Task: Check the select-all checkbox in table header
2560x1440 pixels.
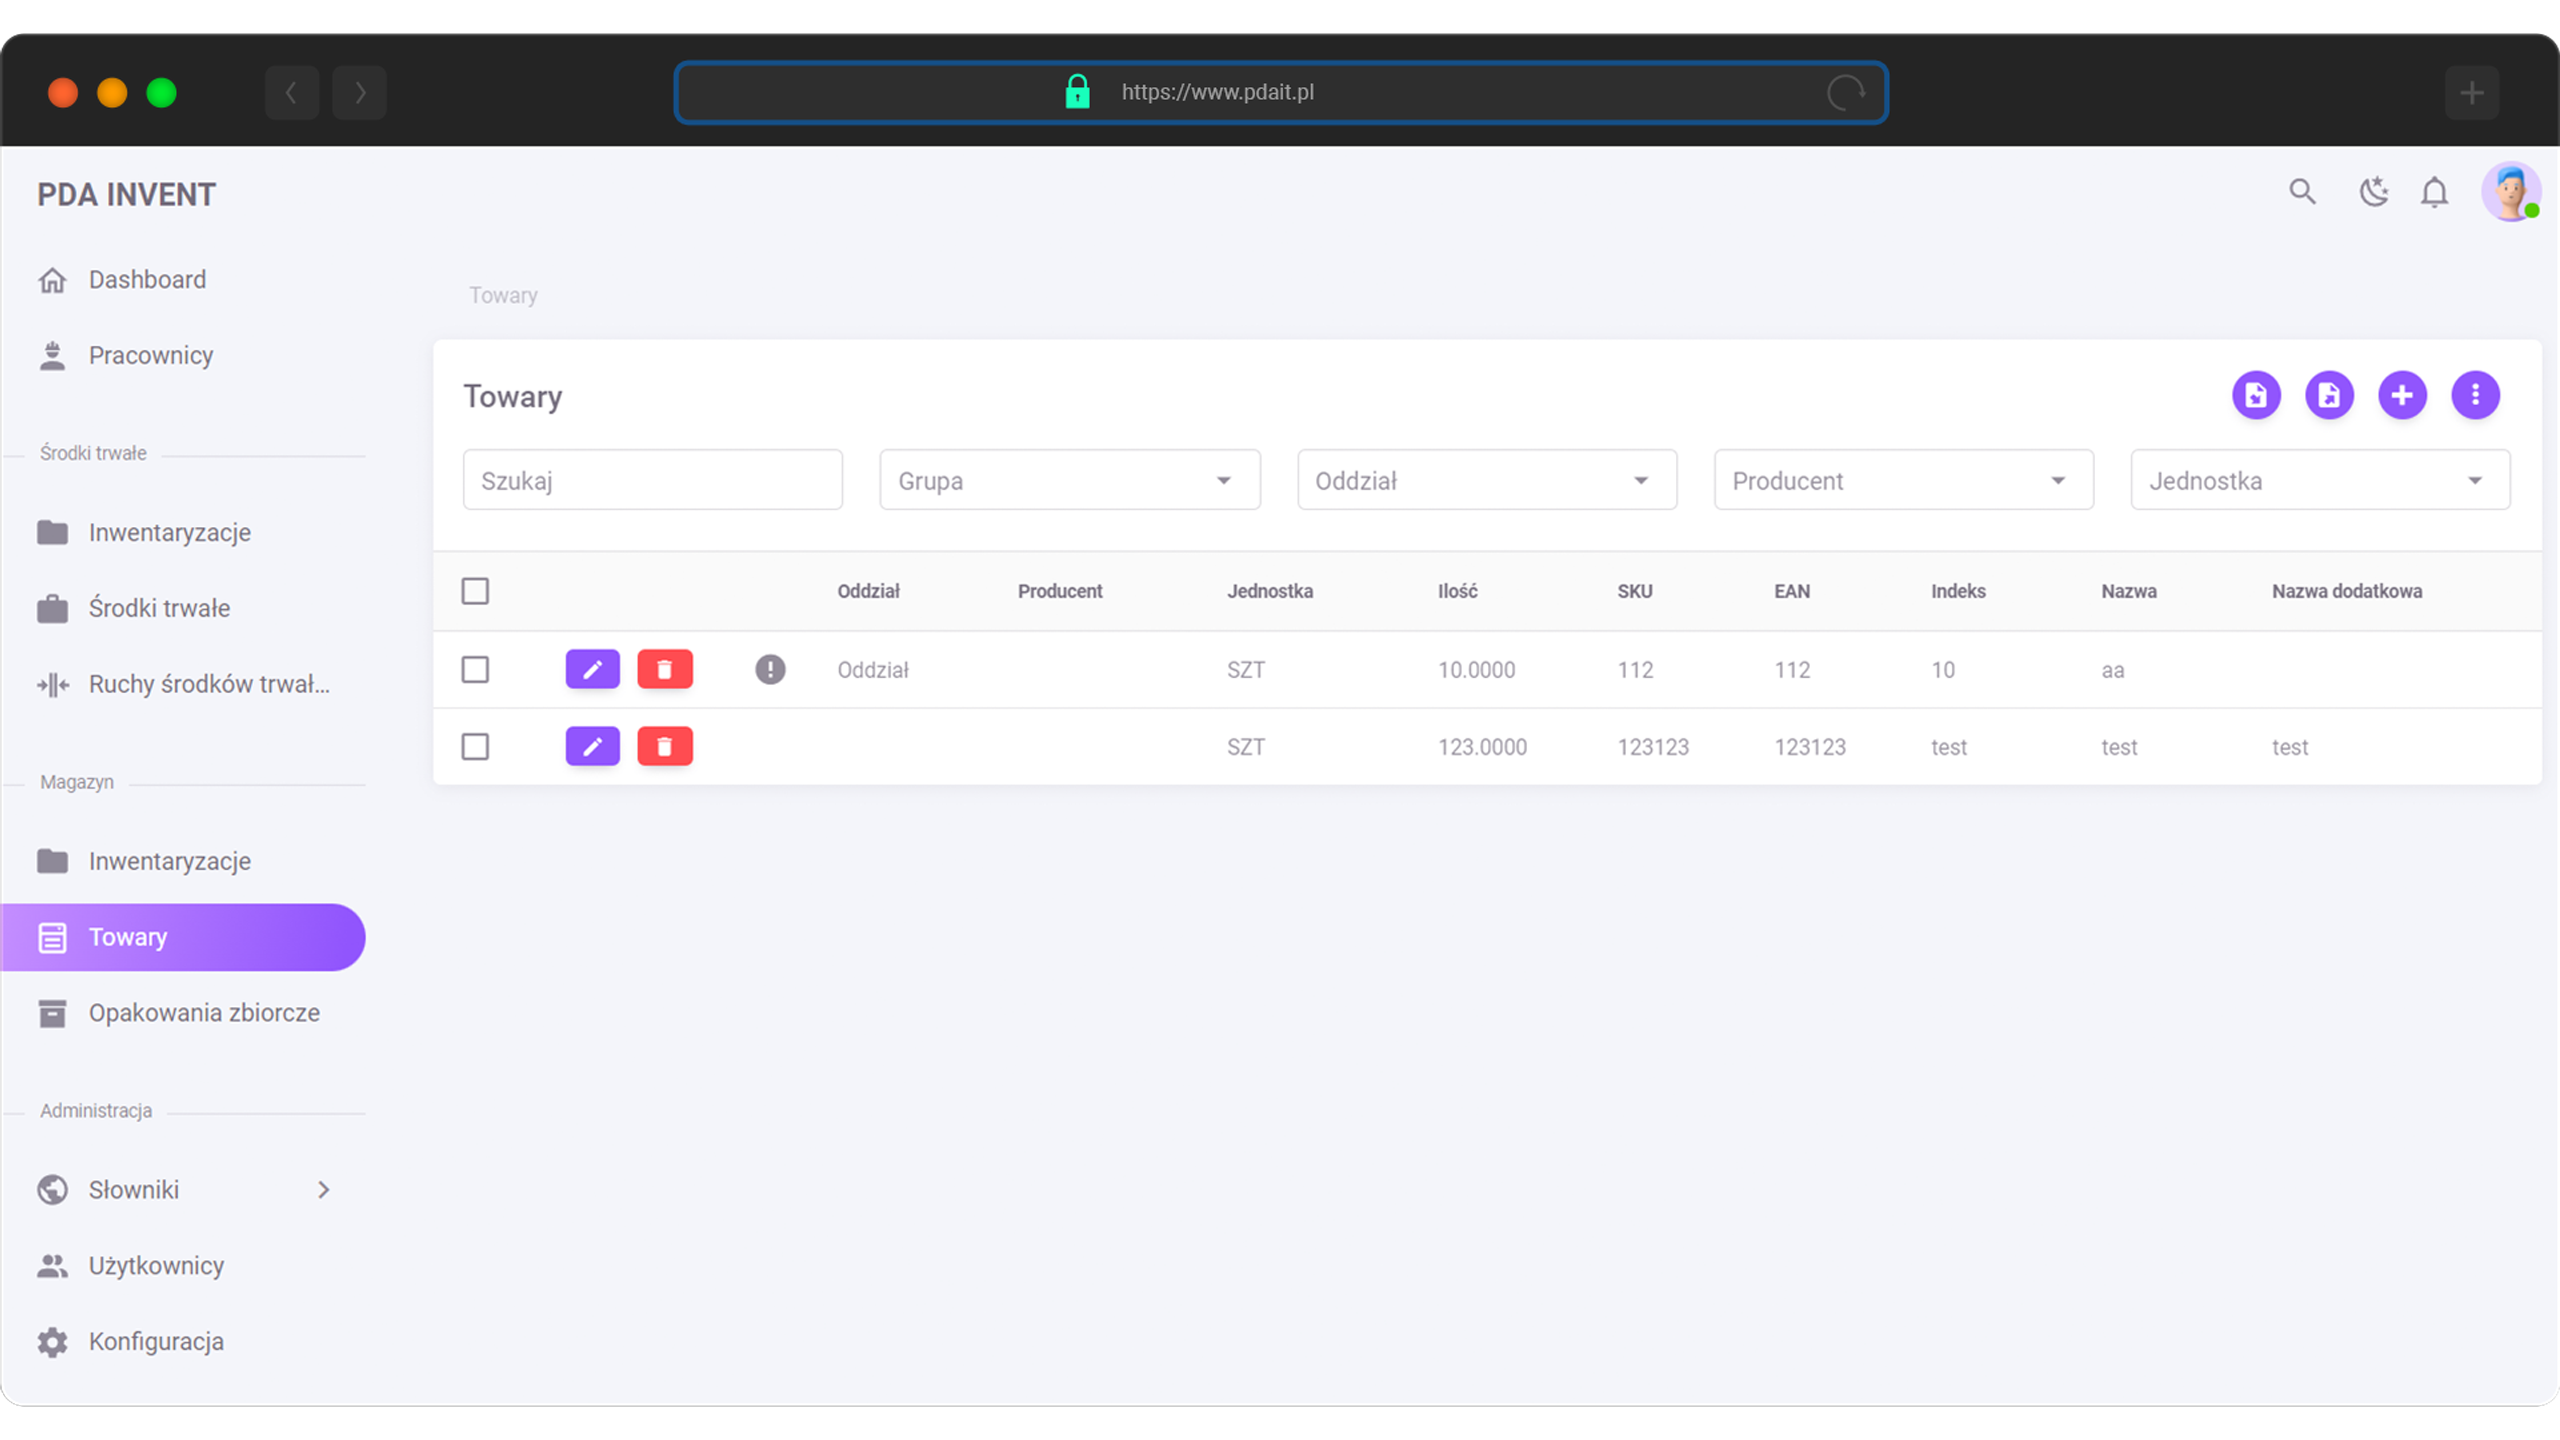Action: [x=475, y=591]
